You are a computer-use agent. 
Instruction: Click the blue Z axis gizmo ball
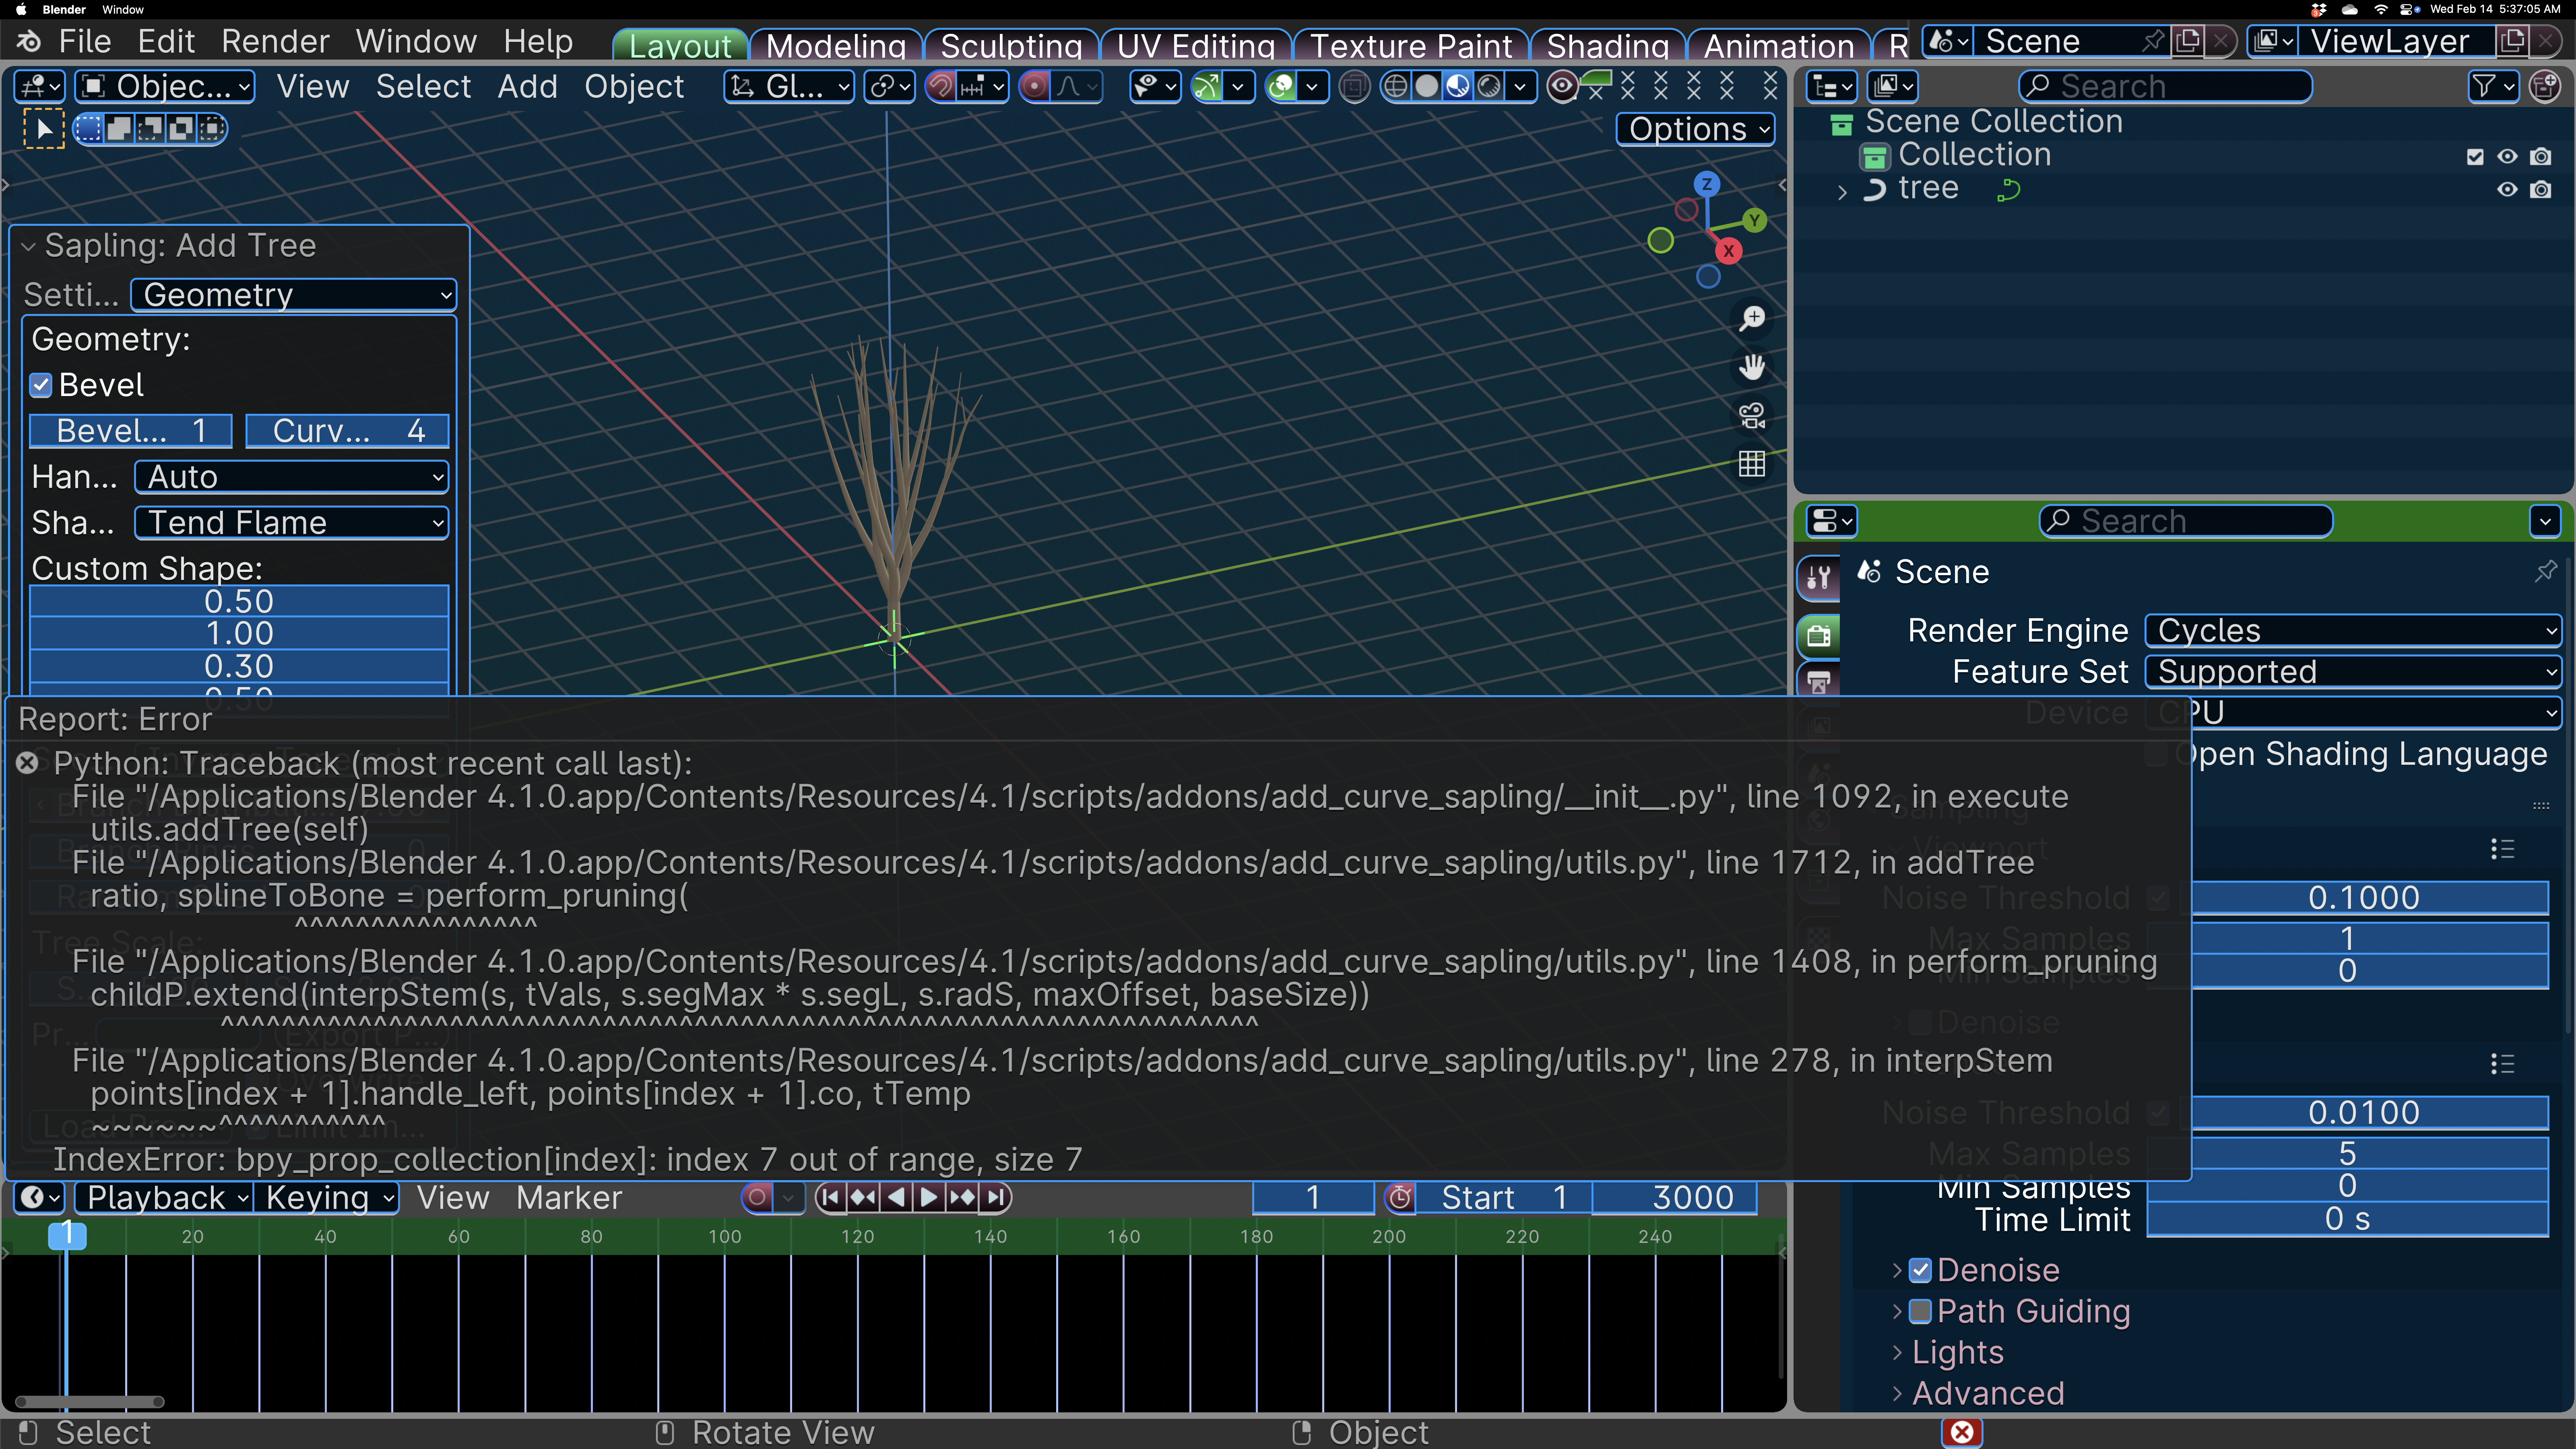click(x=1707, y=184)
